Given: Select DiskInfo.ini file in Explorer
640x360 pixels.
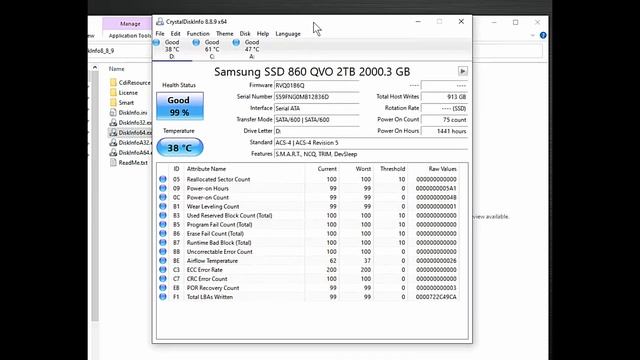Looking at the screenshot, I should (129, 113).
